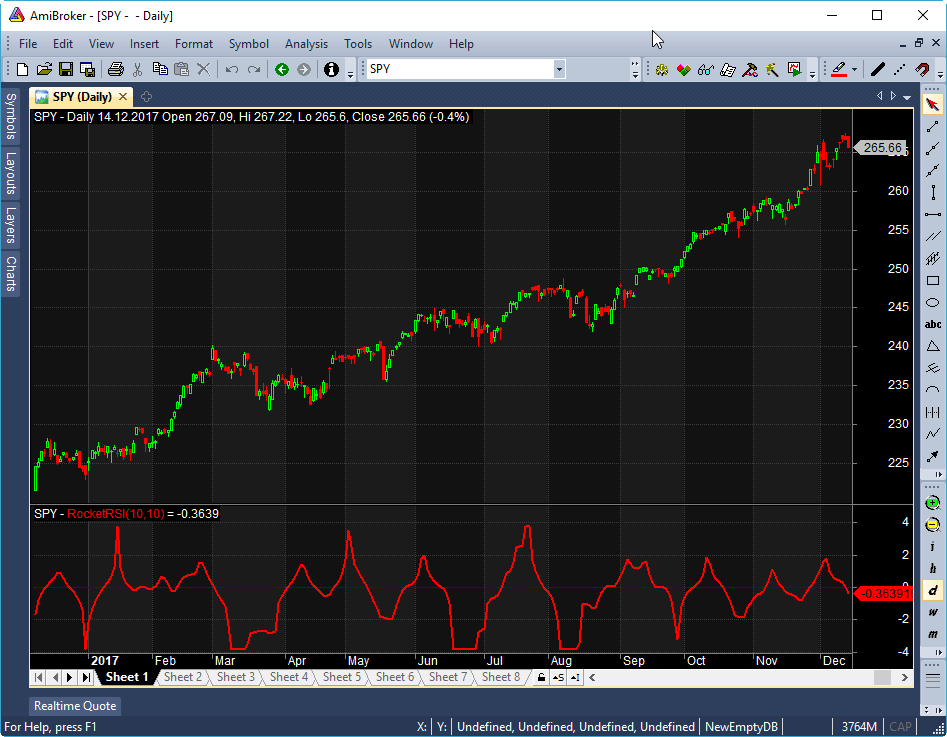Pick the Zig-zag line tool
The image size is (947, 737).
pos(933,434)
